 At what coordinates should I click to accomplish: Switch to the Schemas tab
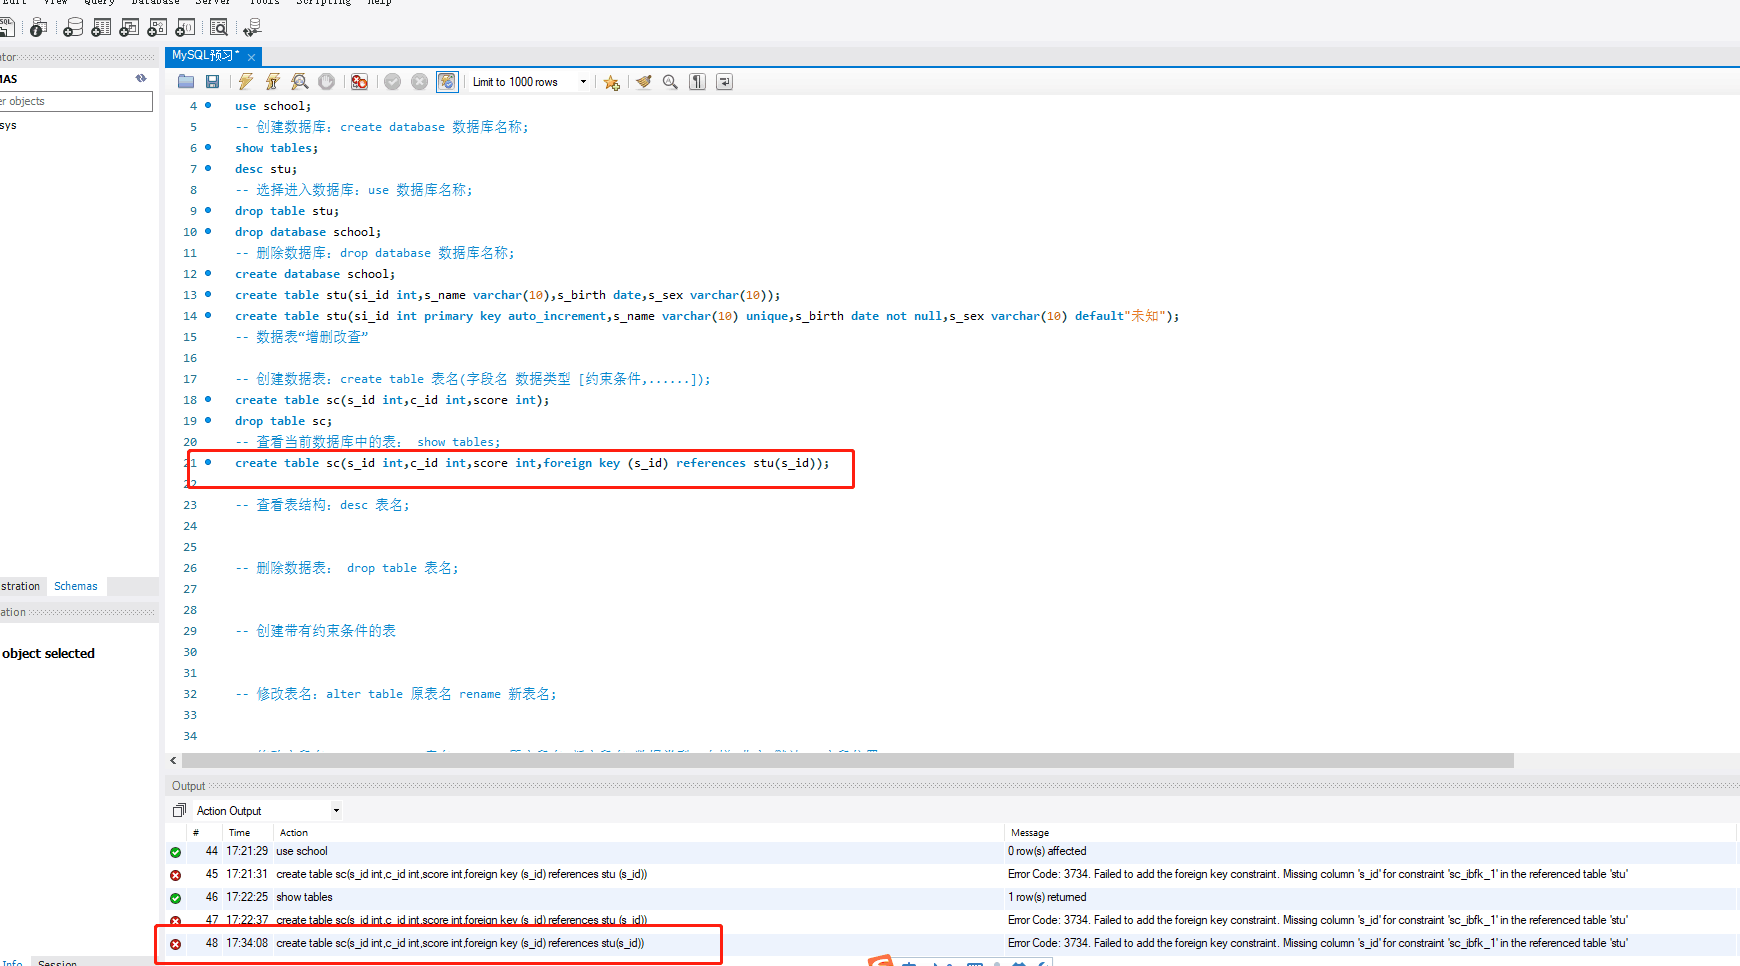click(x=76, y=586)
